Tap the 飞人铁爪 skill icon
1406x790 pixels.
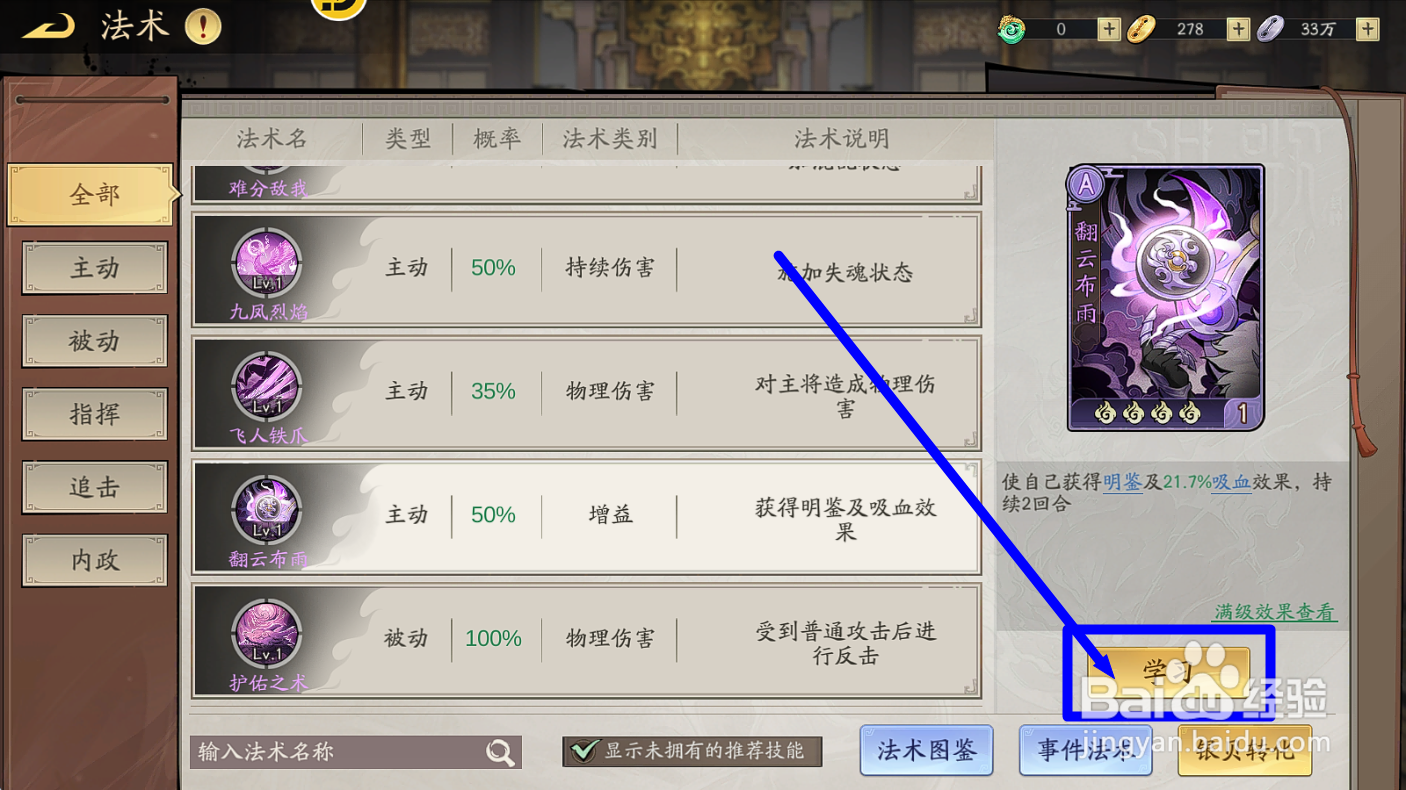tap(267, 387)
